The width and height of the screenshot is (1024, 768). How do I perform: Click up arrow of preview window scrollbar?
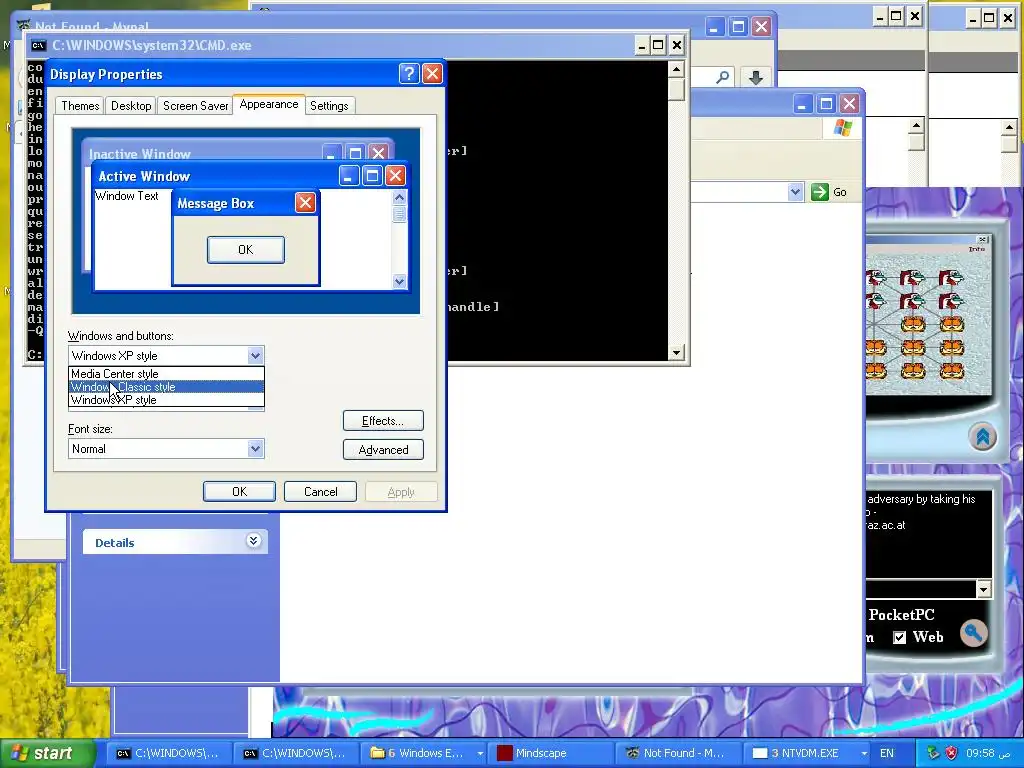coord(400,197)
